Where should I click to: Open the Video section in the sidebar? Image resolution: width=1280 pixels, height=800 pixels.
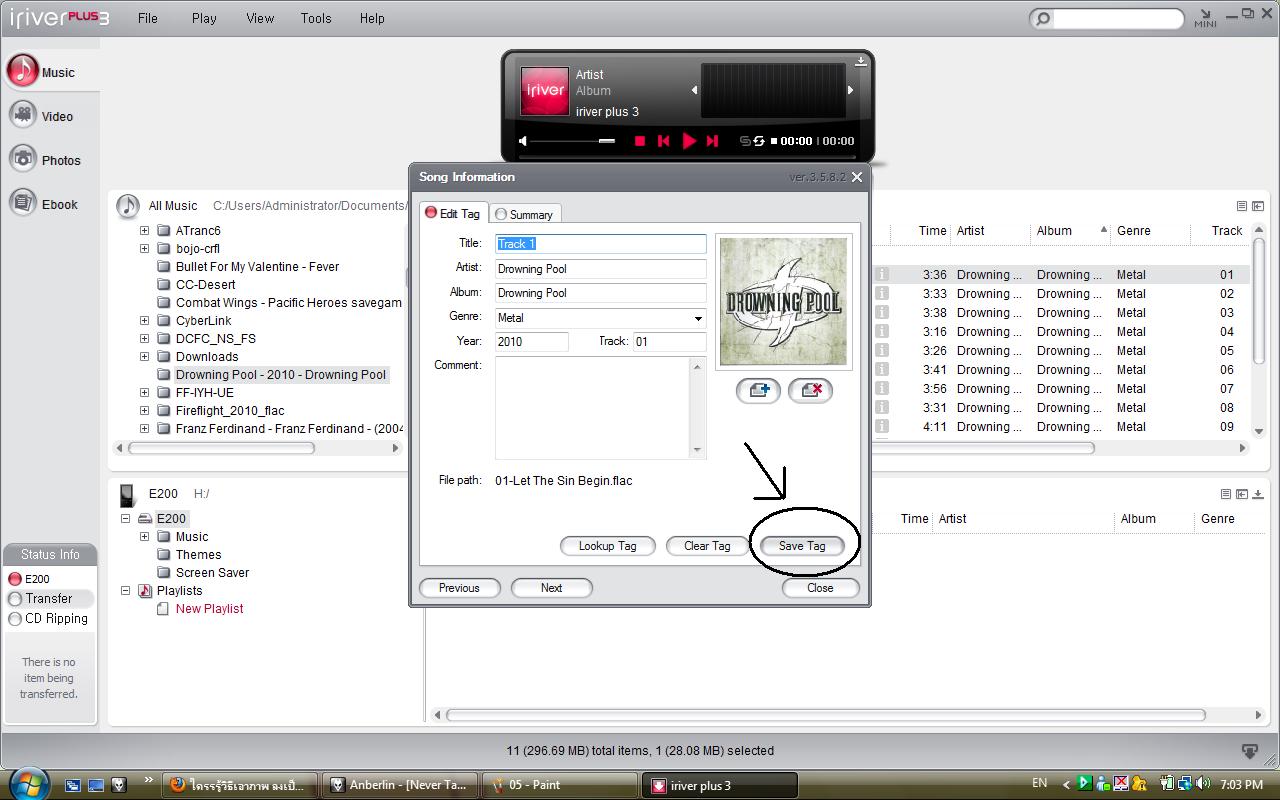pos(42,116)
